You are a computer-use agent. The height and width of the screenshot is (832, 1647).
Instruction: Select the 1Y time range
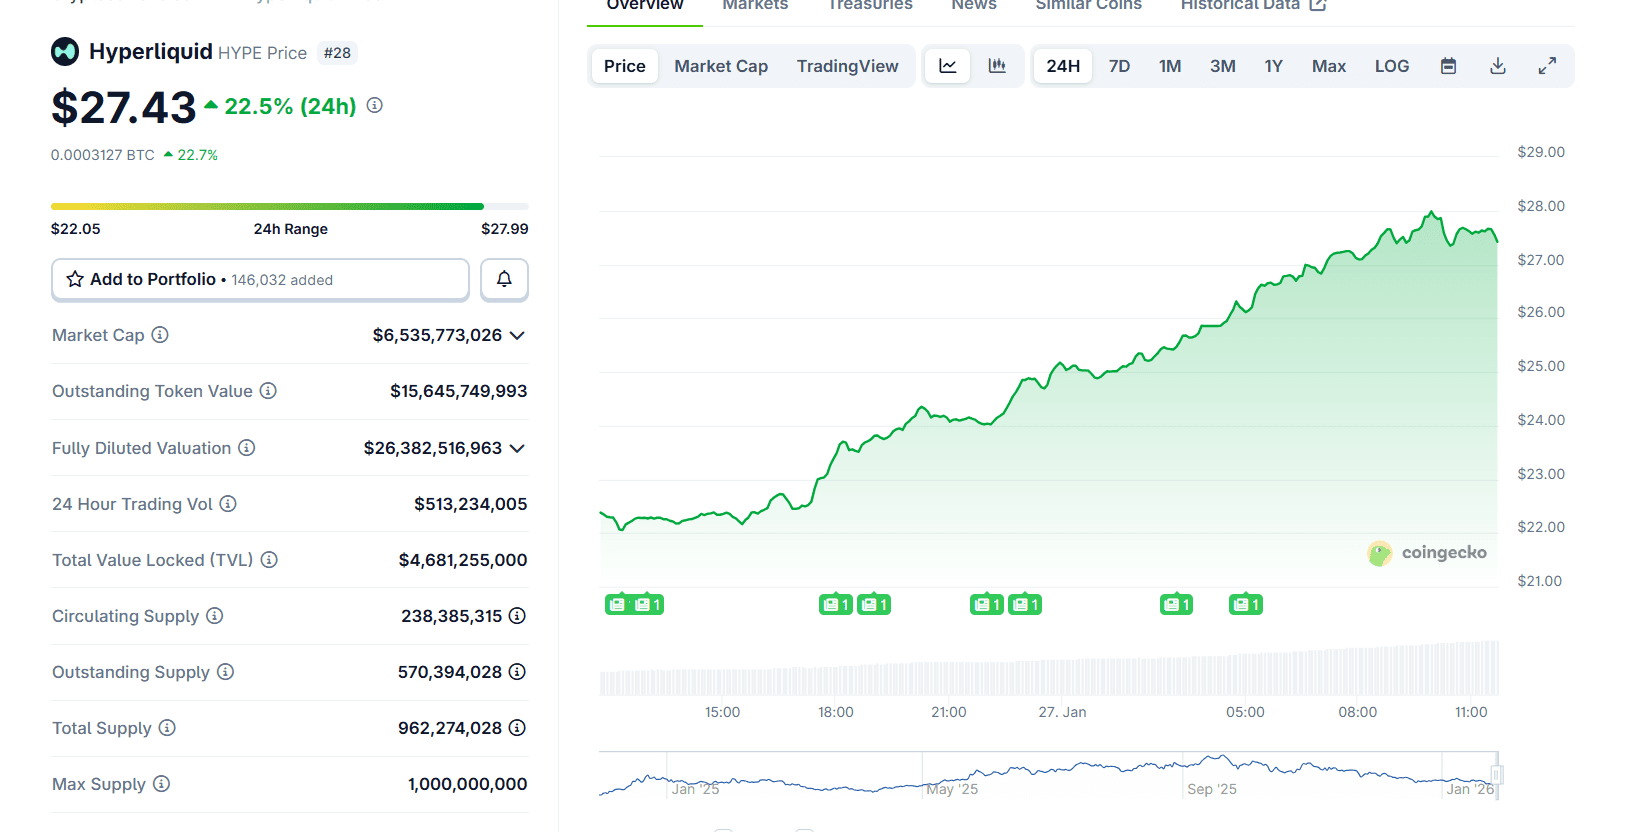pos(1273,66)
